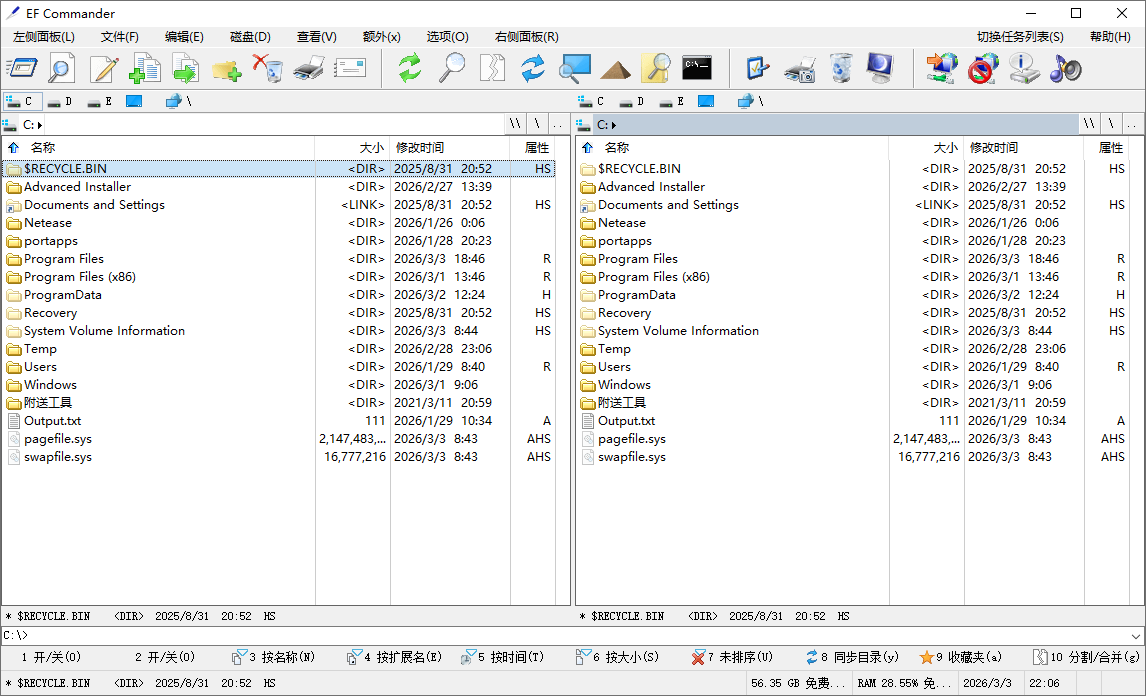1146x696 pixels.
Task: Switch left panel to drive D
Action: tap(56, 101)
